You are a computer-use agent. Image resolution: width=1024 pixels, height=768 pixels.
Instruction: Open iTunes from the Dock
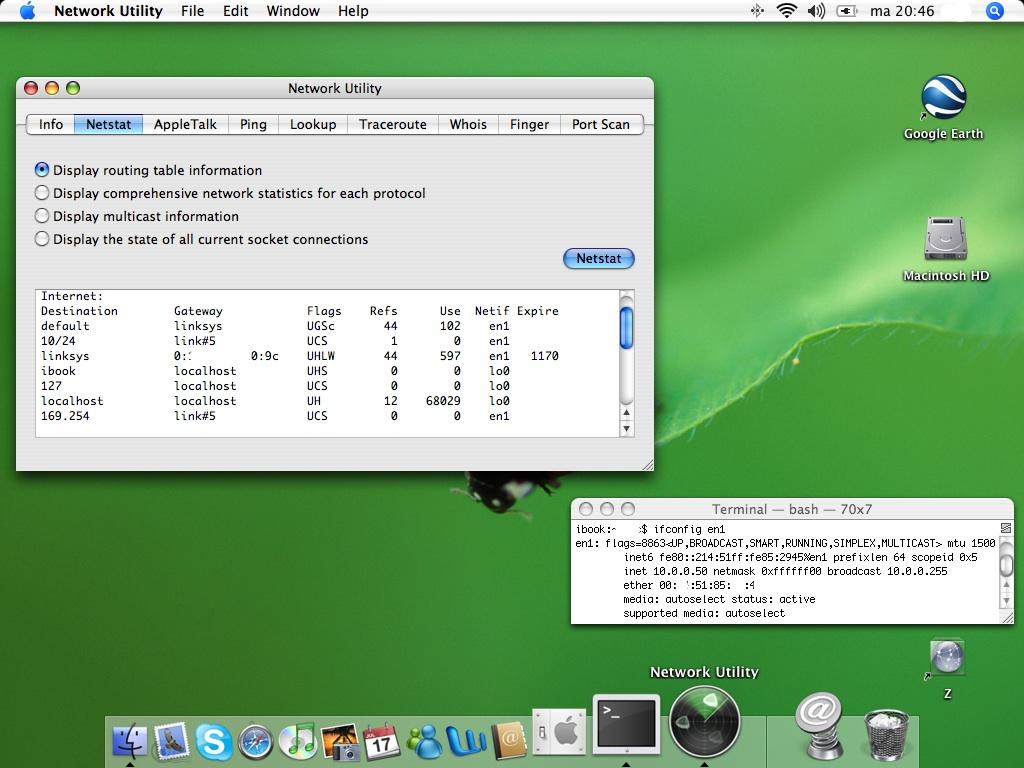(x=297, y=742)
